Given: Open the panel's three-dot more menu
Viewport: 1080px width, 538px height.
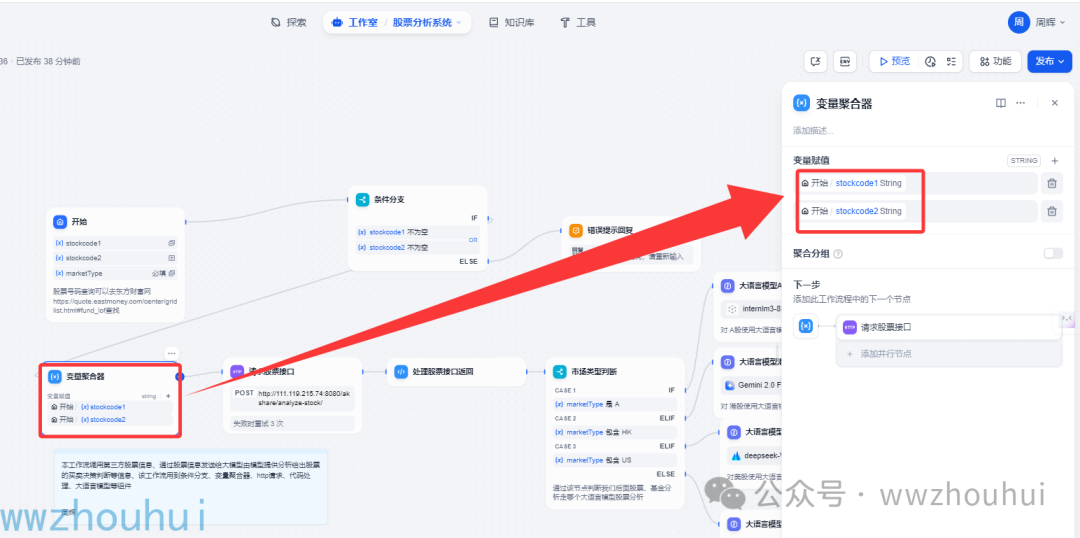Looking at the screenshot, I should (1020, 103).
